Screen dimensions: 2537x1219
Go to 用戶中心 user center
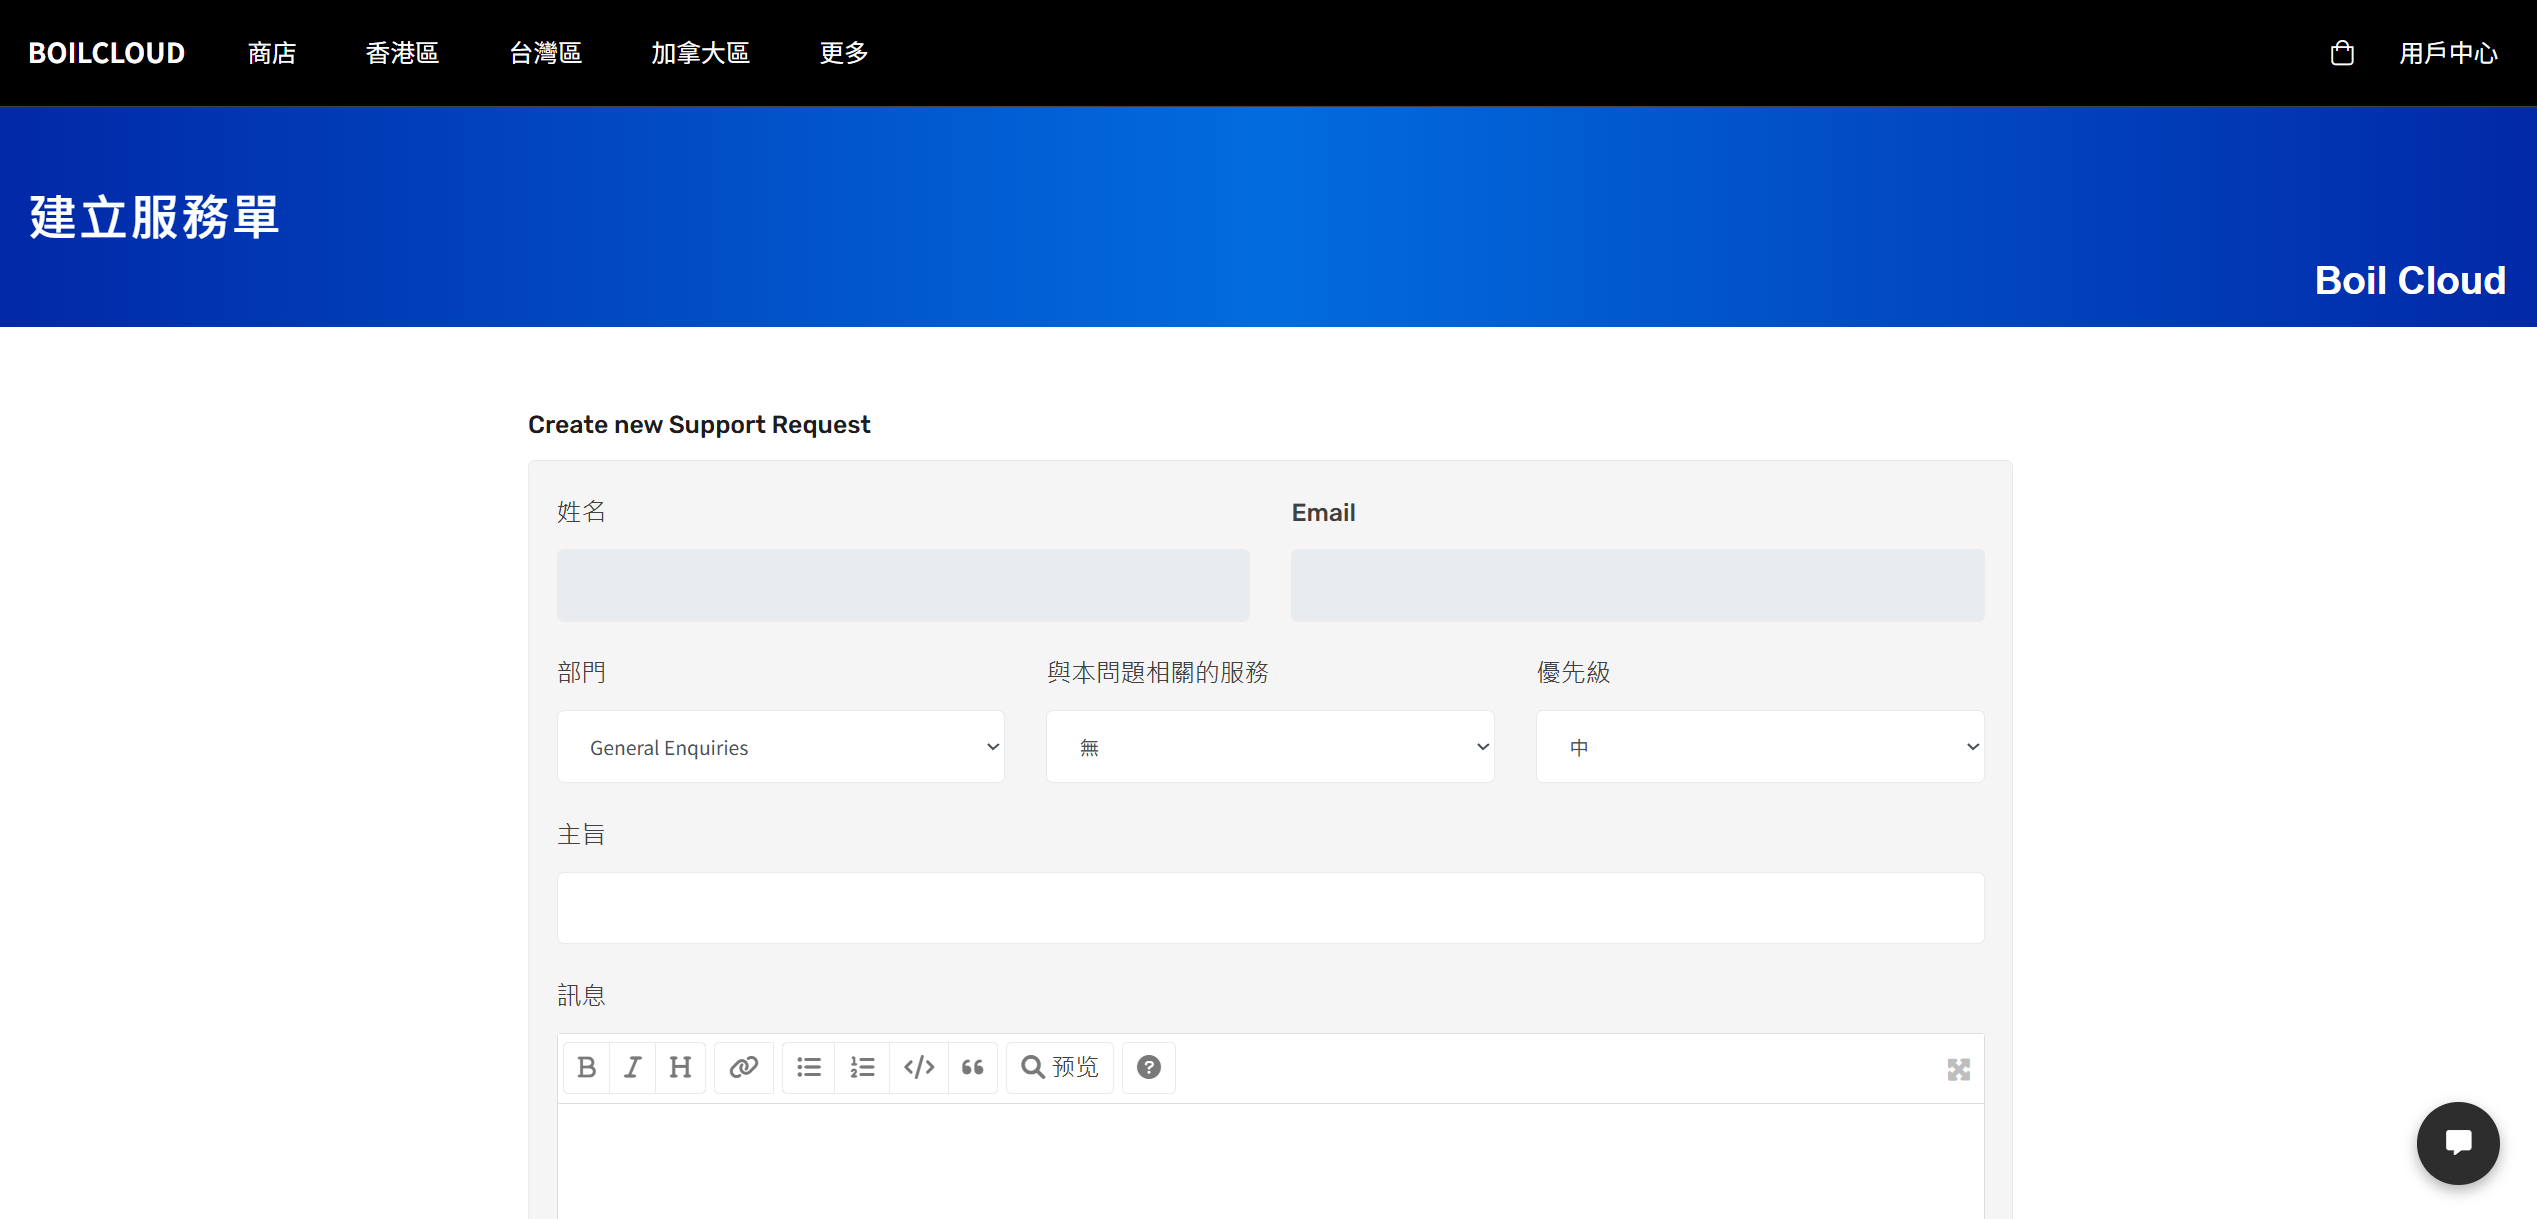click(2448, 53)
